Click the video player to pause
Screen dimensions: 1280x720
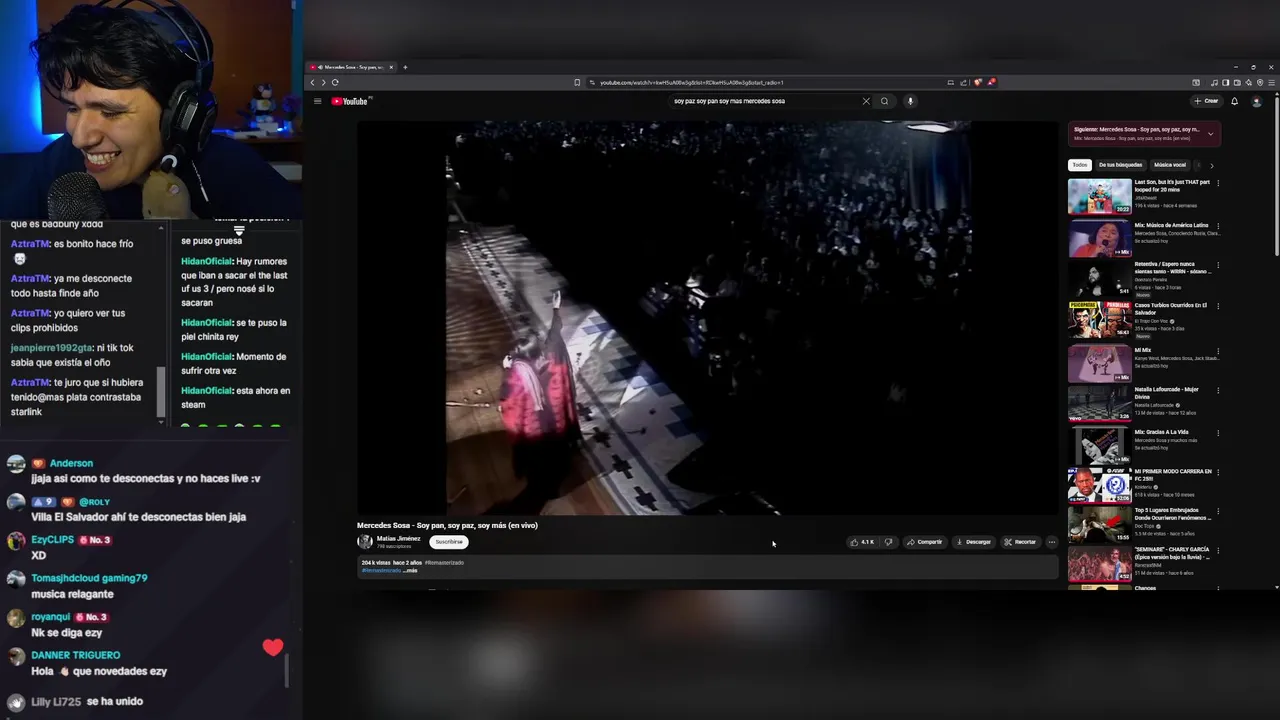707,318
